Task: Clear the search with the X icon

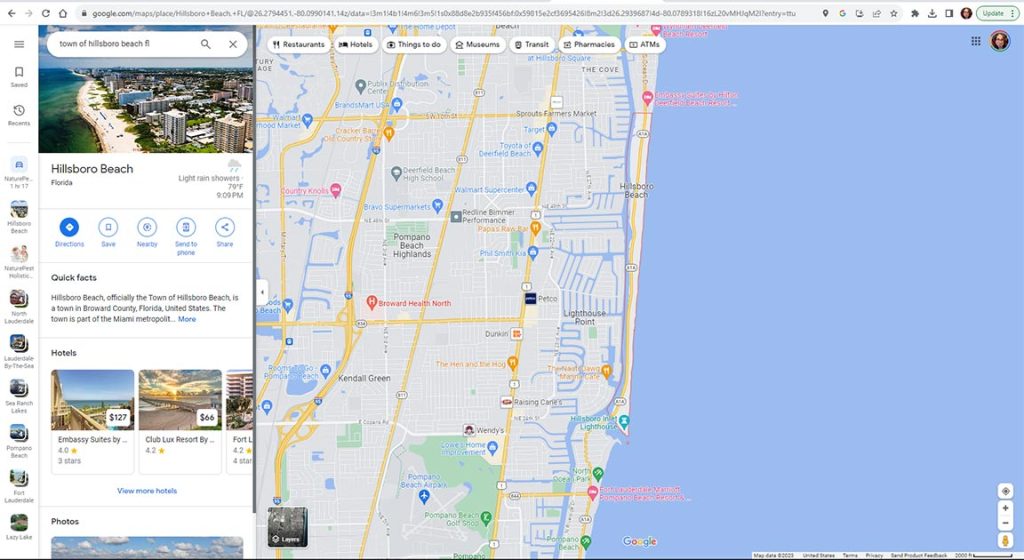Action: [233, 44]
